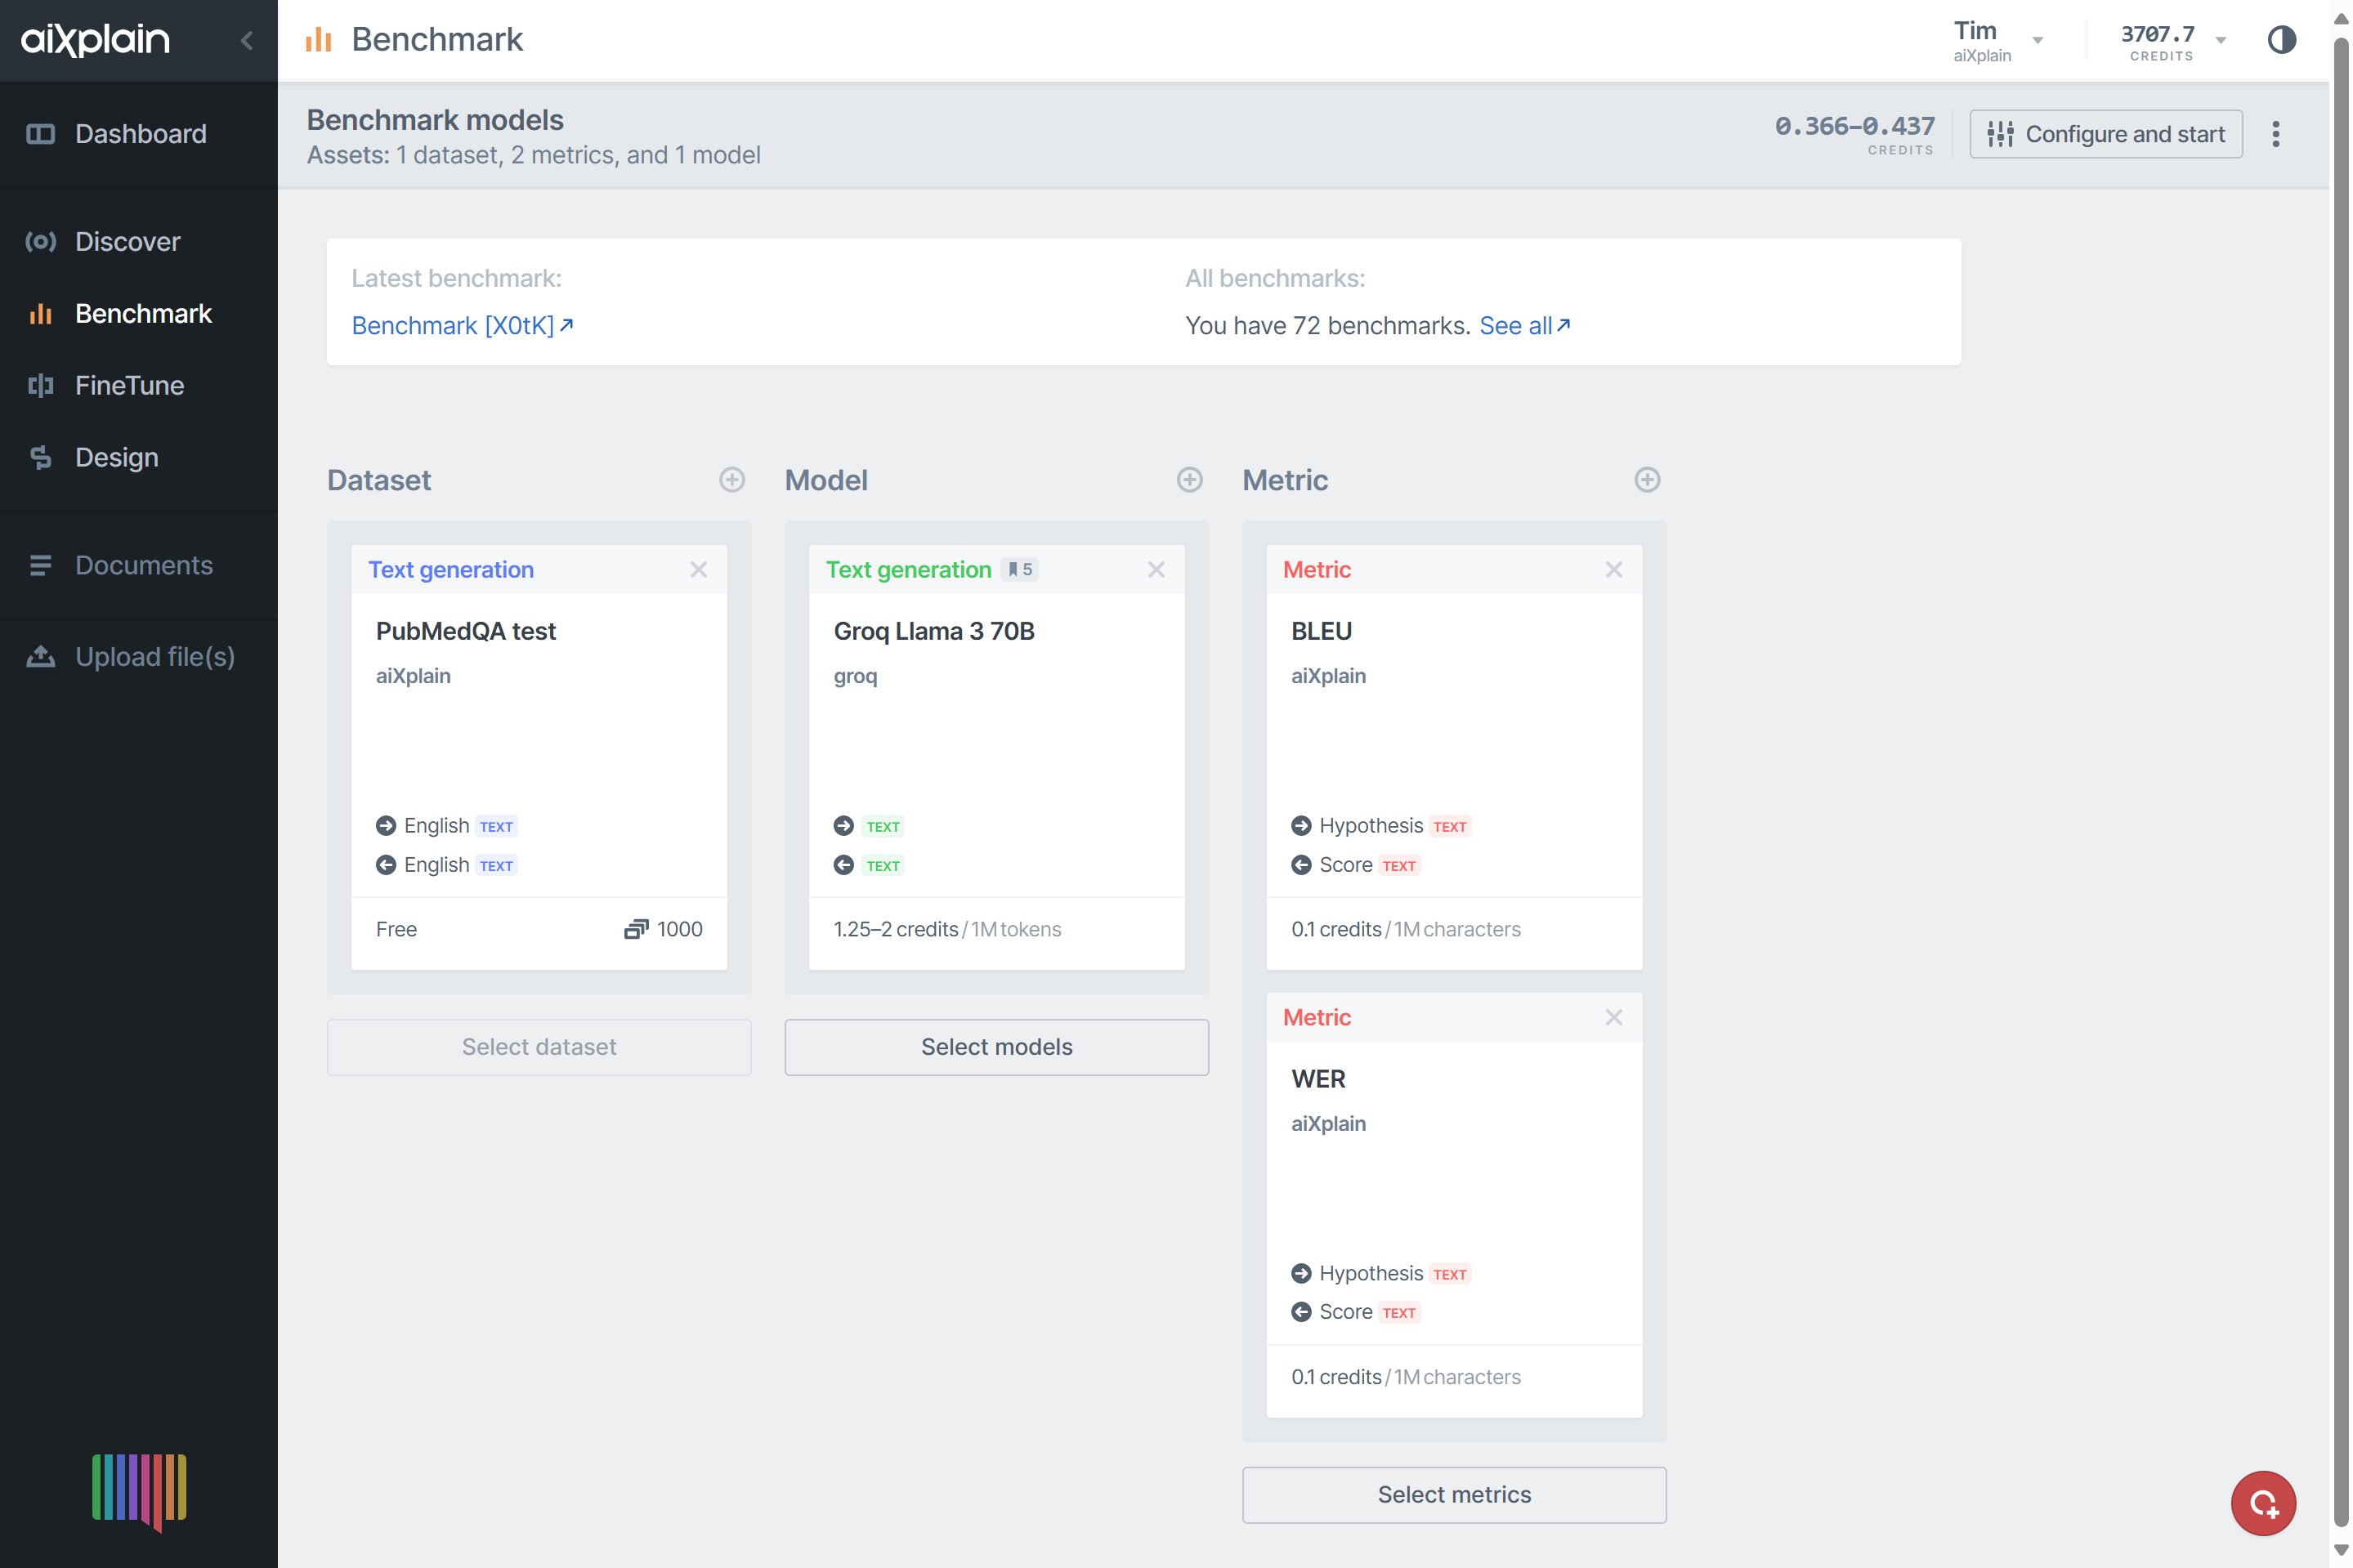Viewport: 2353px width, 1568px height.
Task: Remove the Groq Llama 3 70B model card
Action: pos(1156,569)
